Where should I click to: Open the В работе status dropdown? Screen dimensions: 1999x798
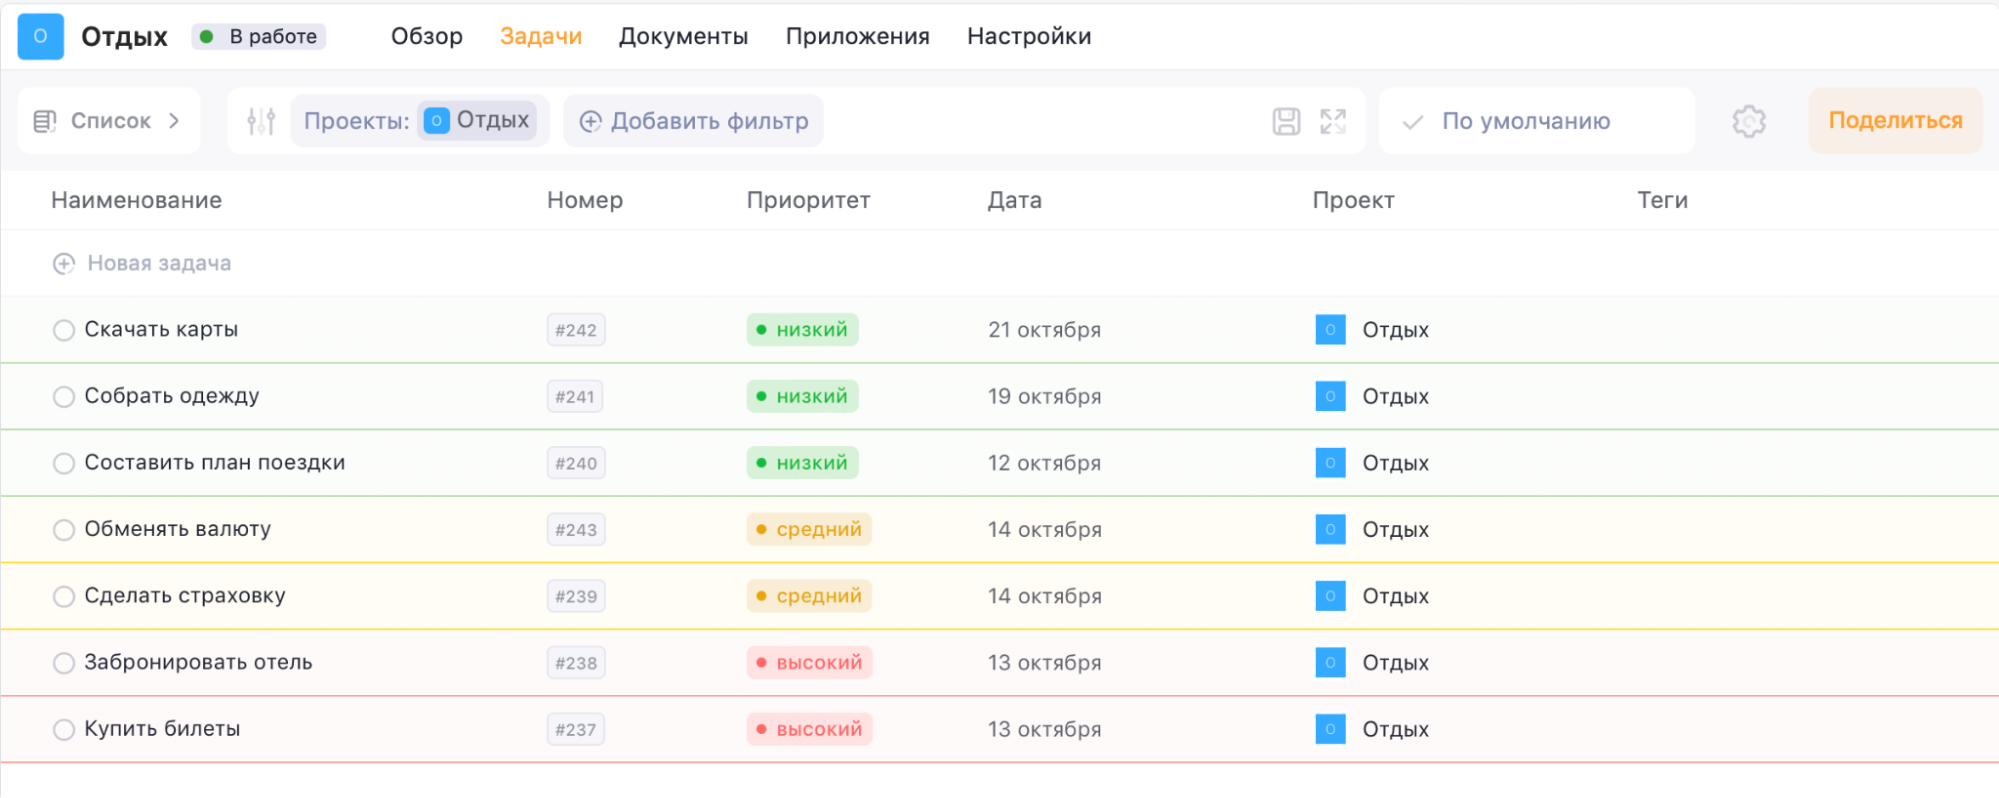tap(259, 36)
